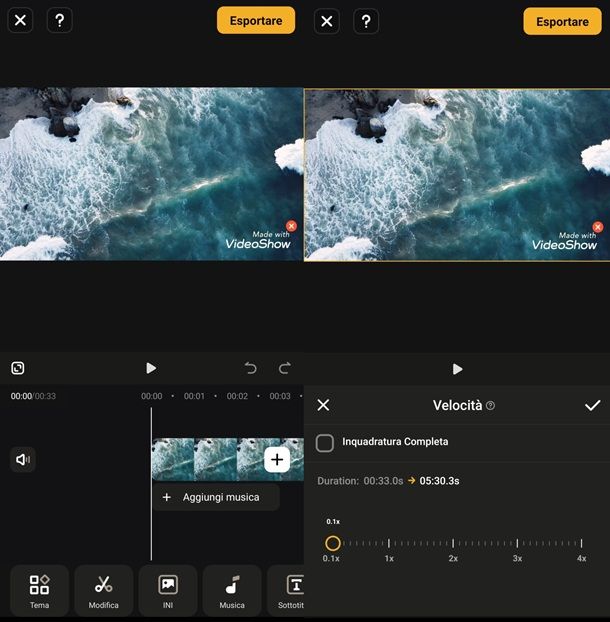Open the help icon next to Velocità
Screen dimensions: 610x622
point(490,406)
